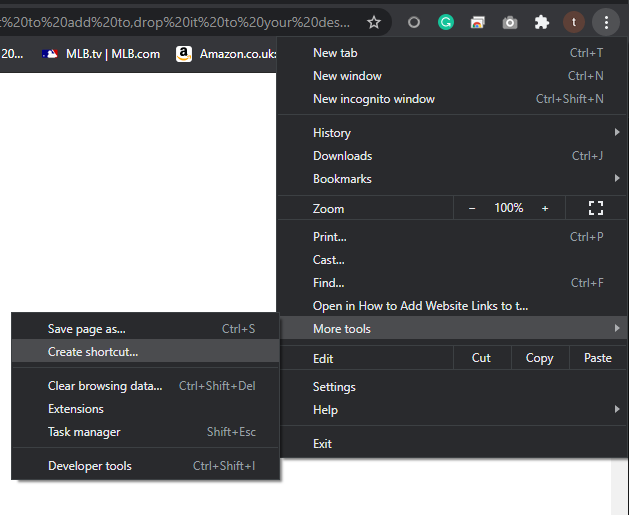Close the Chrome three-dot menu button
629x515 pixels.
606,22
